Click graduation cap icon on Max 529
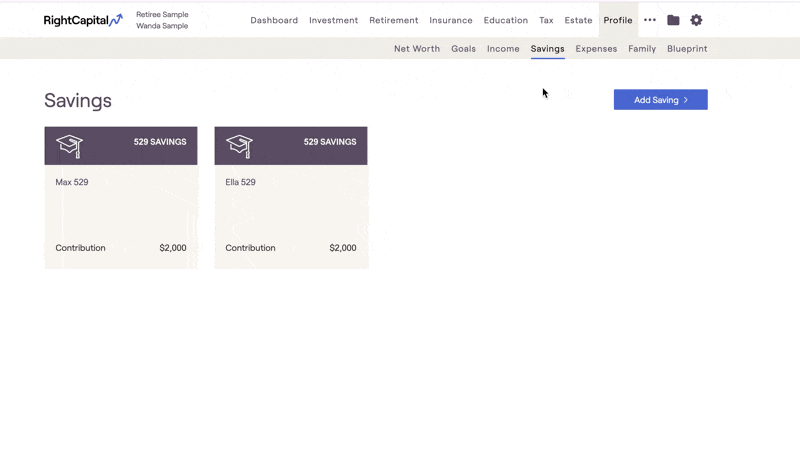The image size is (800, 462). pos(69,146)
